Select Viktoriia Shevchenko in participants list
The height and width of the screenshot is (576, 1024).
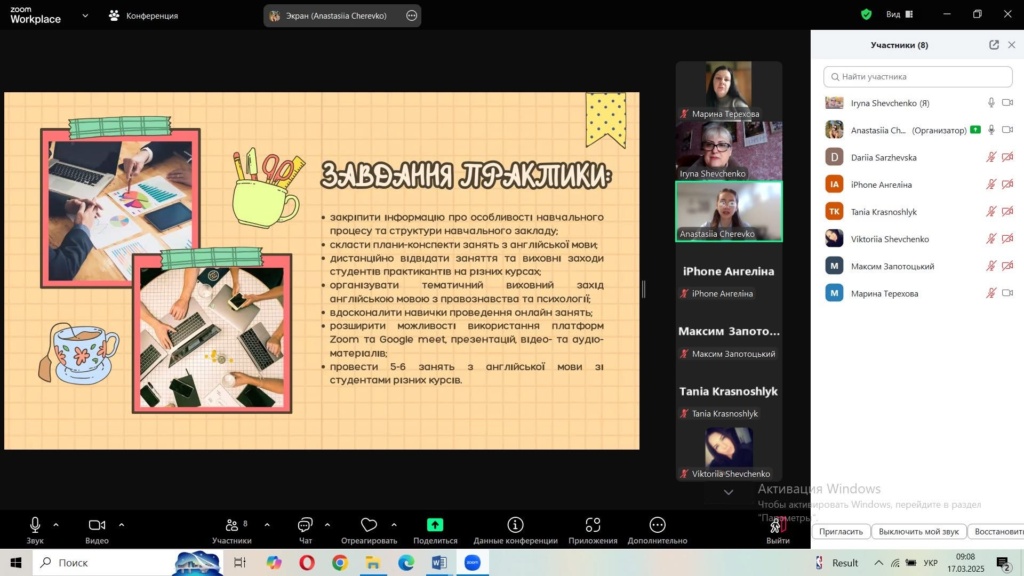pos(889,239)
